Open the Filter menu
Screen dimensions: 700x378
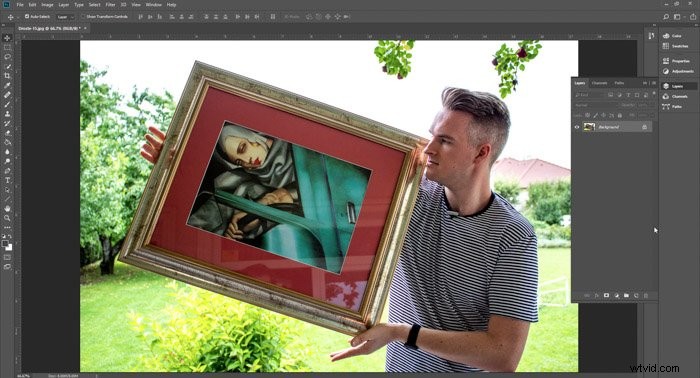click(110, 5)
